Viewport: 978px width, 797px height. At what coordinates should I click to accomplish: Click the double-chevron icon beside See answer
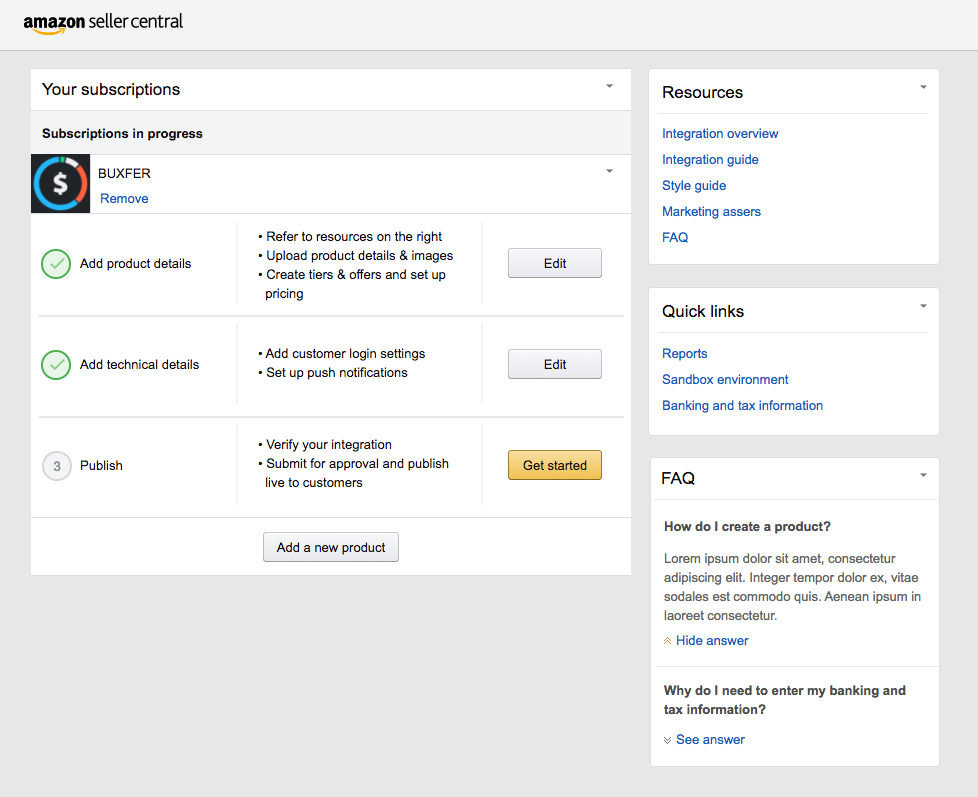(x=667, y=740)
